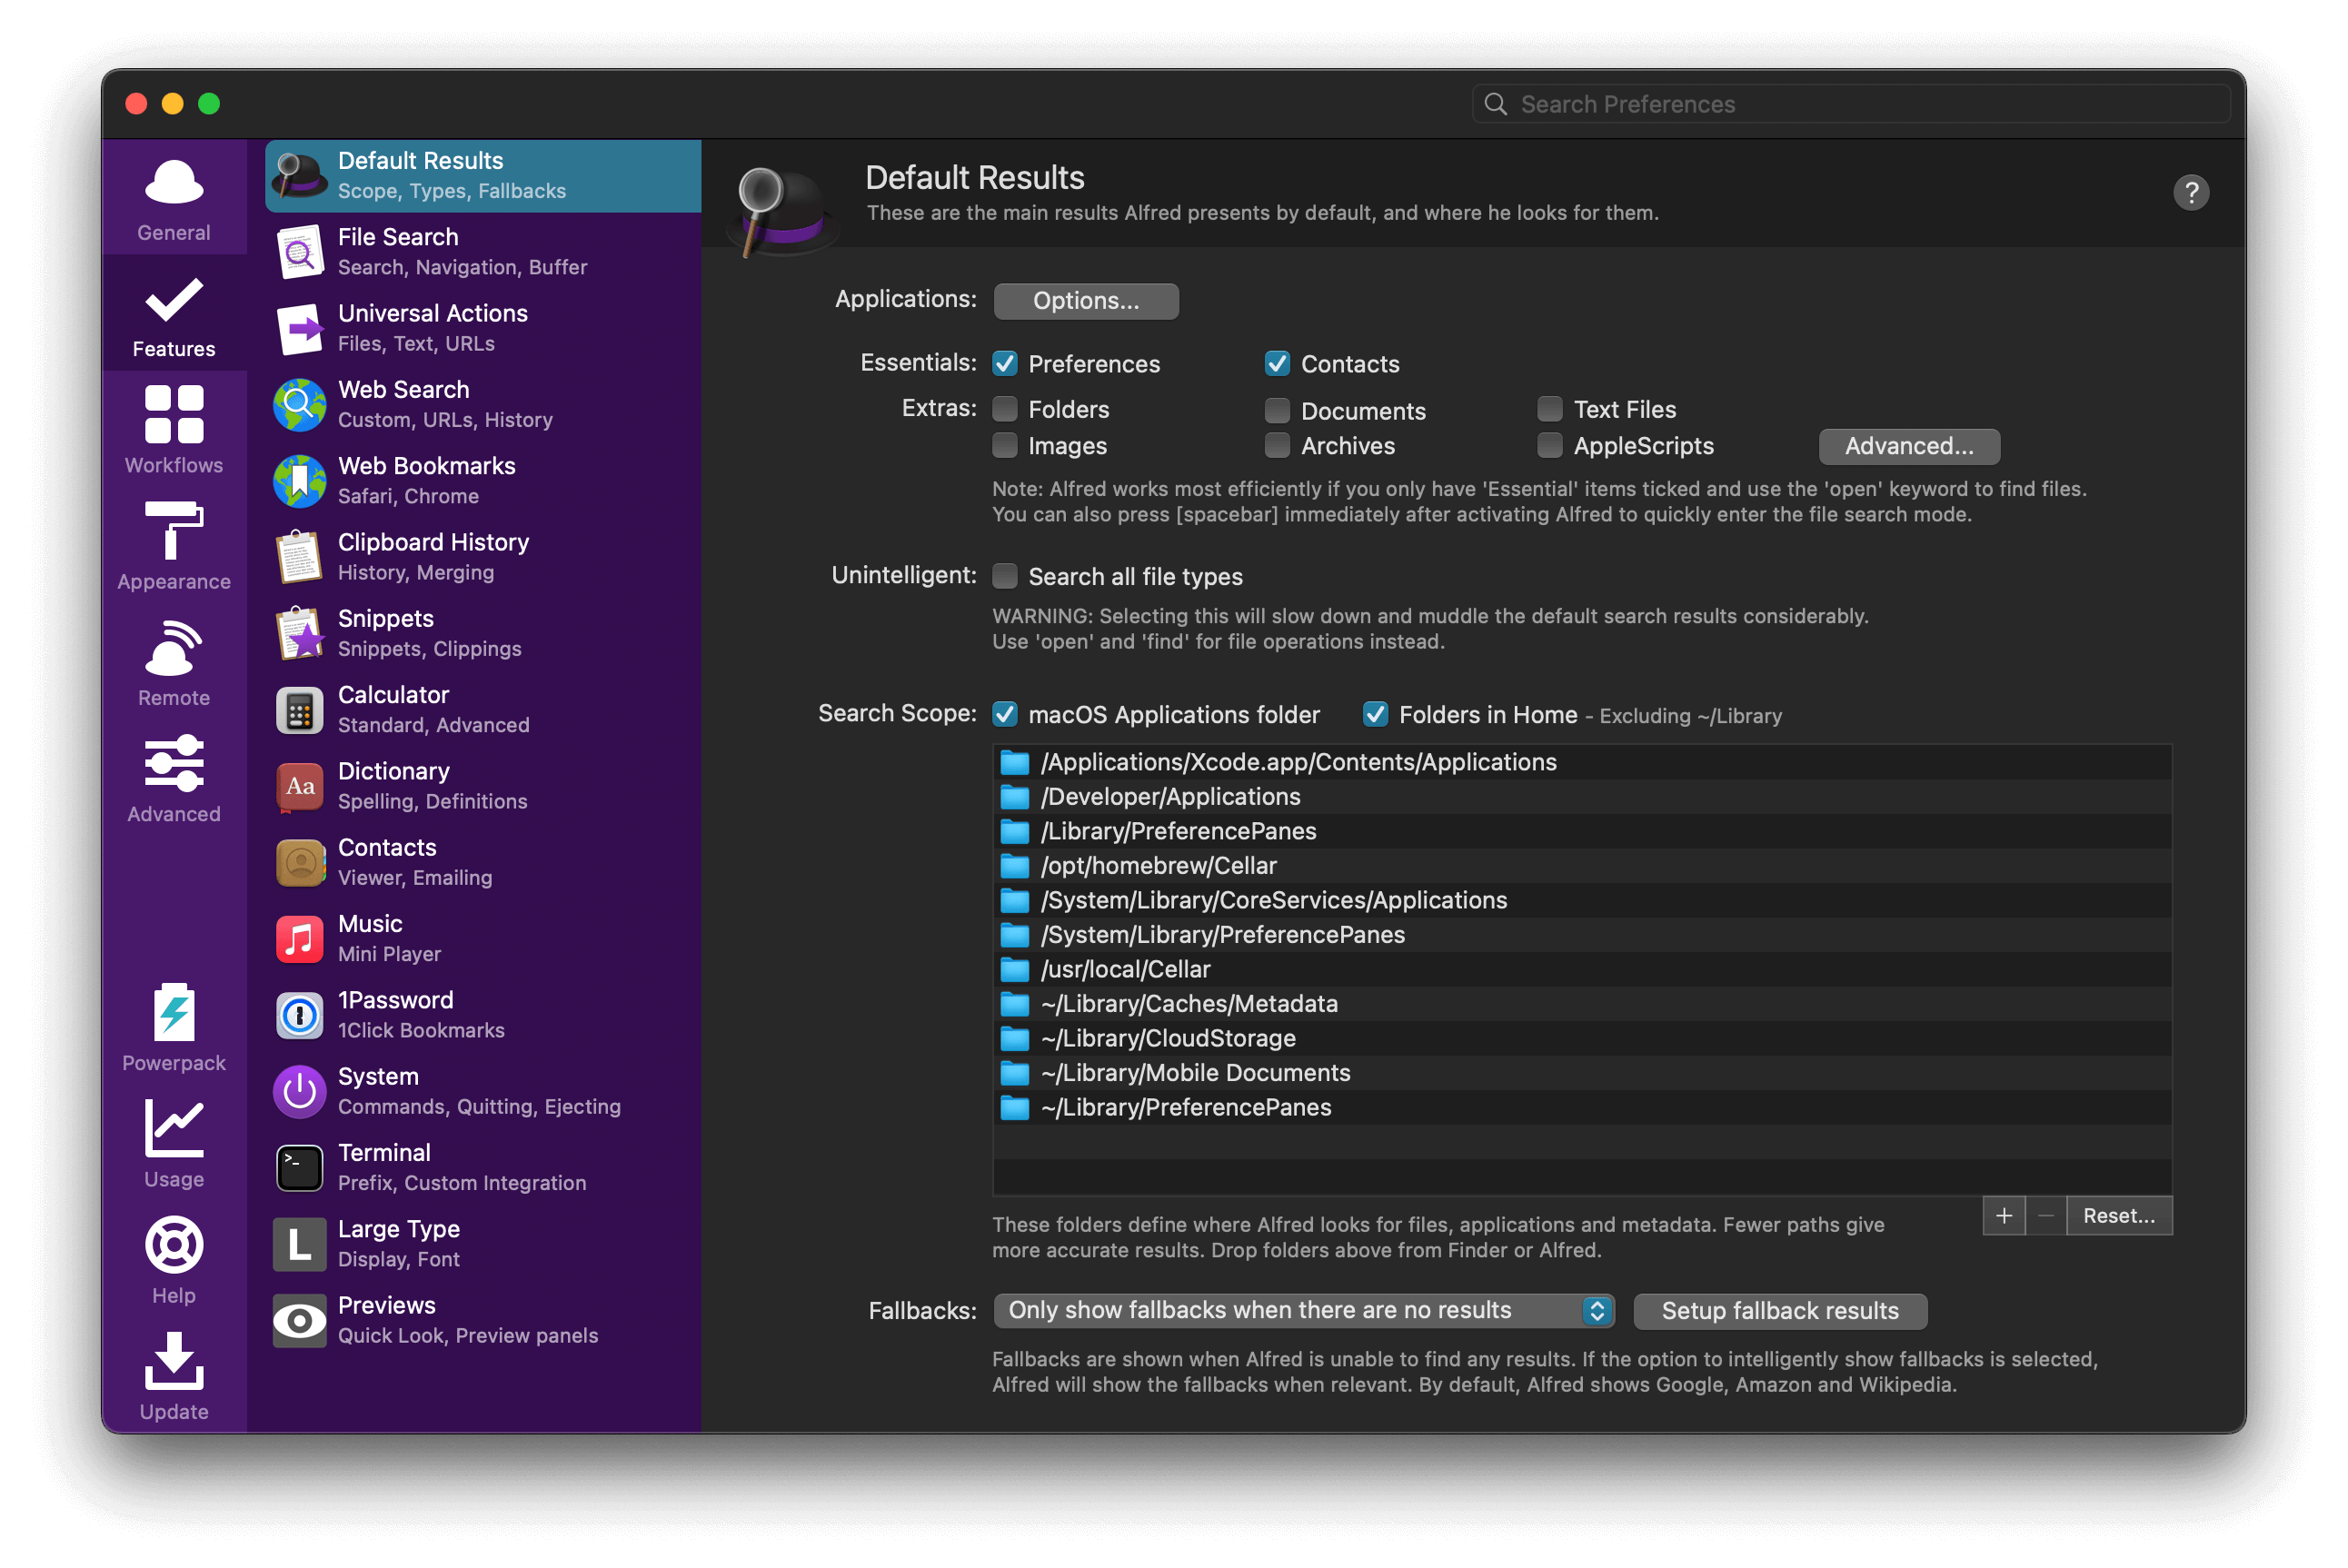Click Setup fallback results
2348x1568 pixels.
click(1779, 1310)
